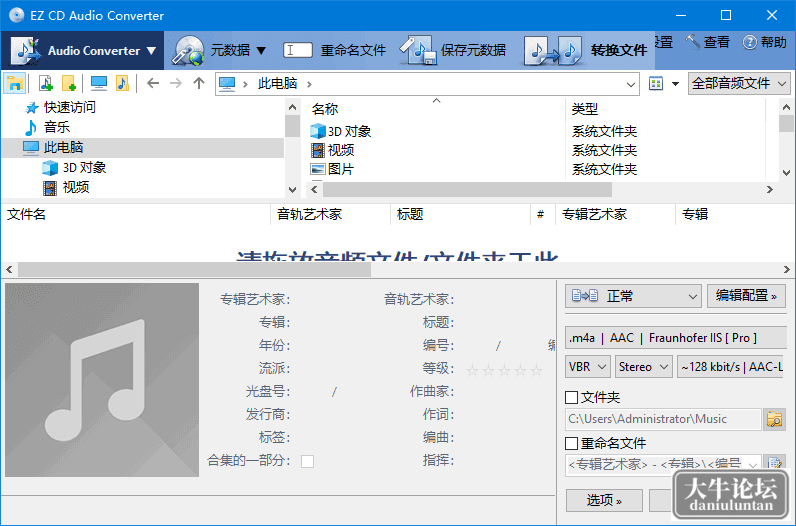This screenshot has width=796, height=526.
Task: Select 图片 folder in file list
Action: (x=341, y=169)
